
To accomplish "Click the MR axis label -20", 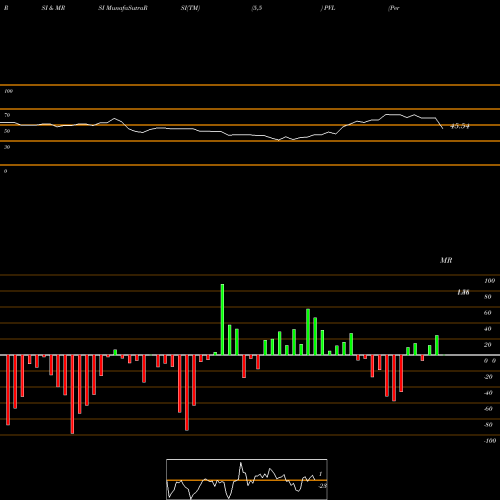I will 488,377.
